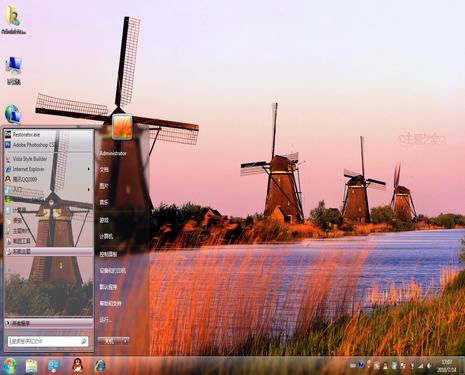
Task: Click the Windows Start orb
Action: pos(9,366)
